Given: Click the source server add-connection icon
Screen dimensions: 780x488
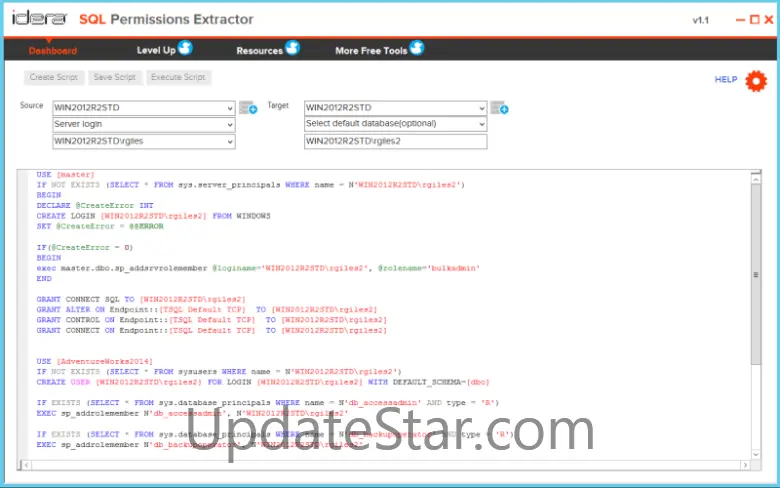Looking at the screenshot, I should click(x=248, y=107).
